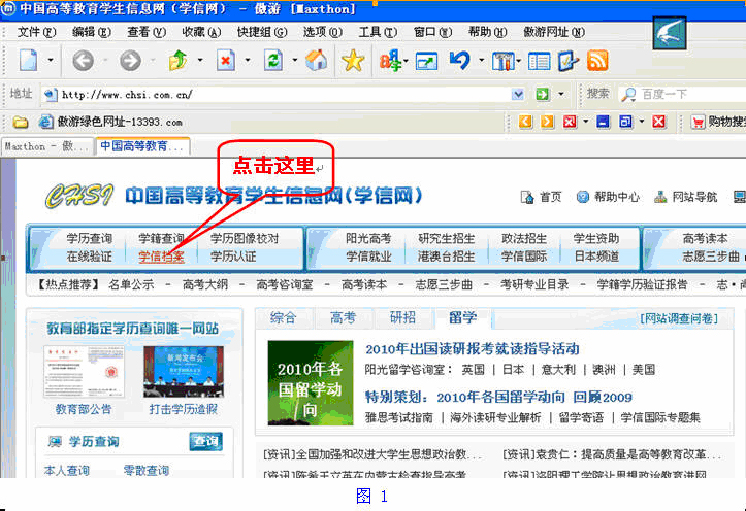Image resolution: width=746 pixels, height=511 pixels.
Task: Click the full screen window icon
Action: (x=426, y=61)
